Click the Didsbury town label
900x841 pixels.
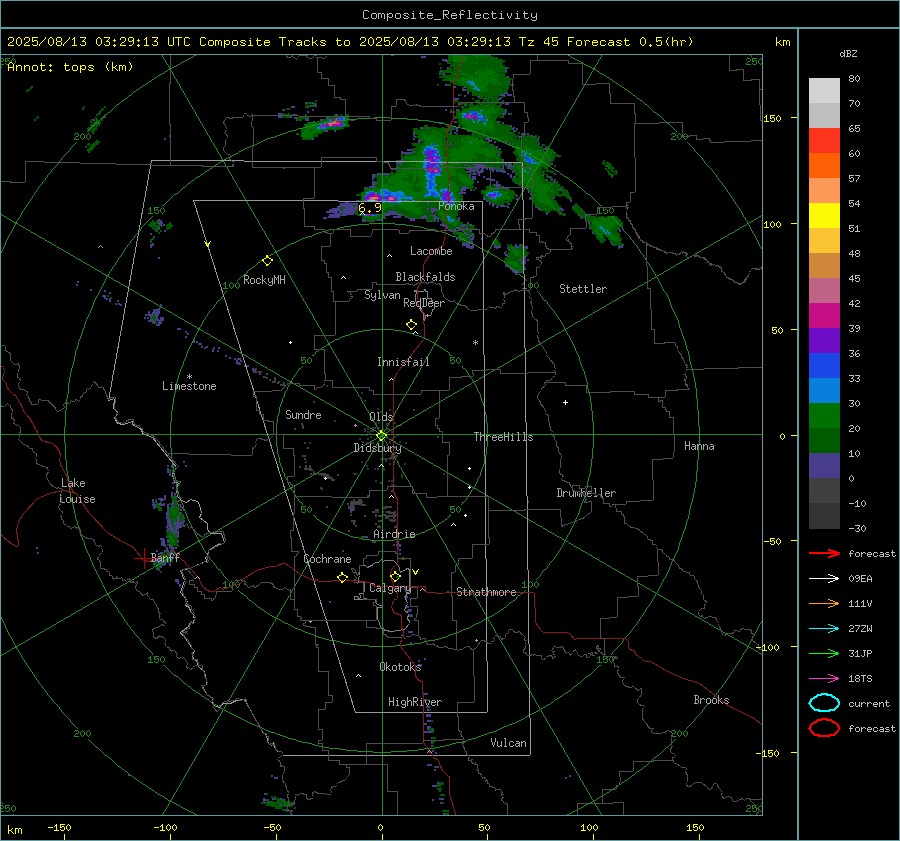tap(377, 448)
